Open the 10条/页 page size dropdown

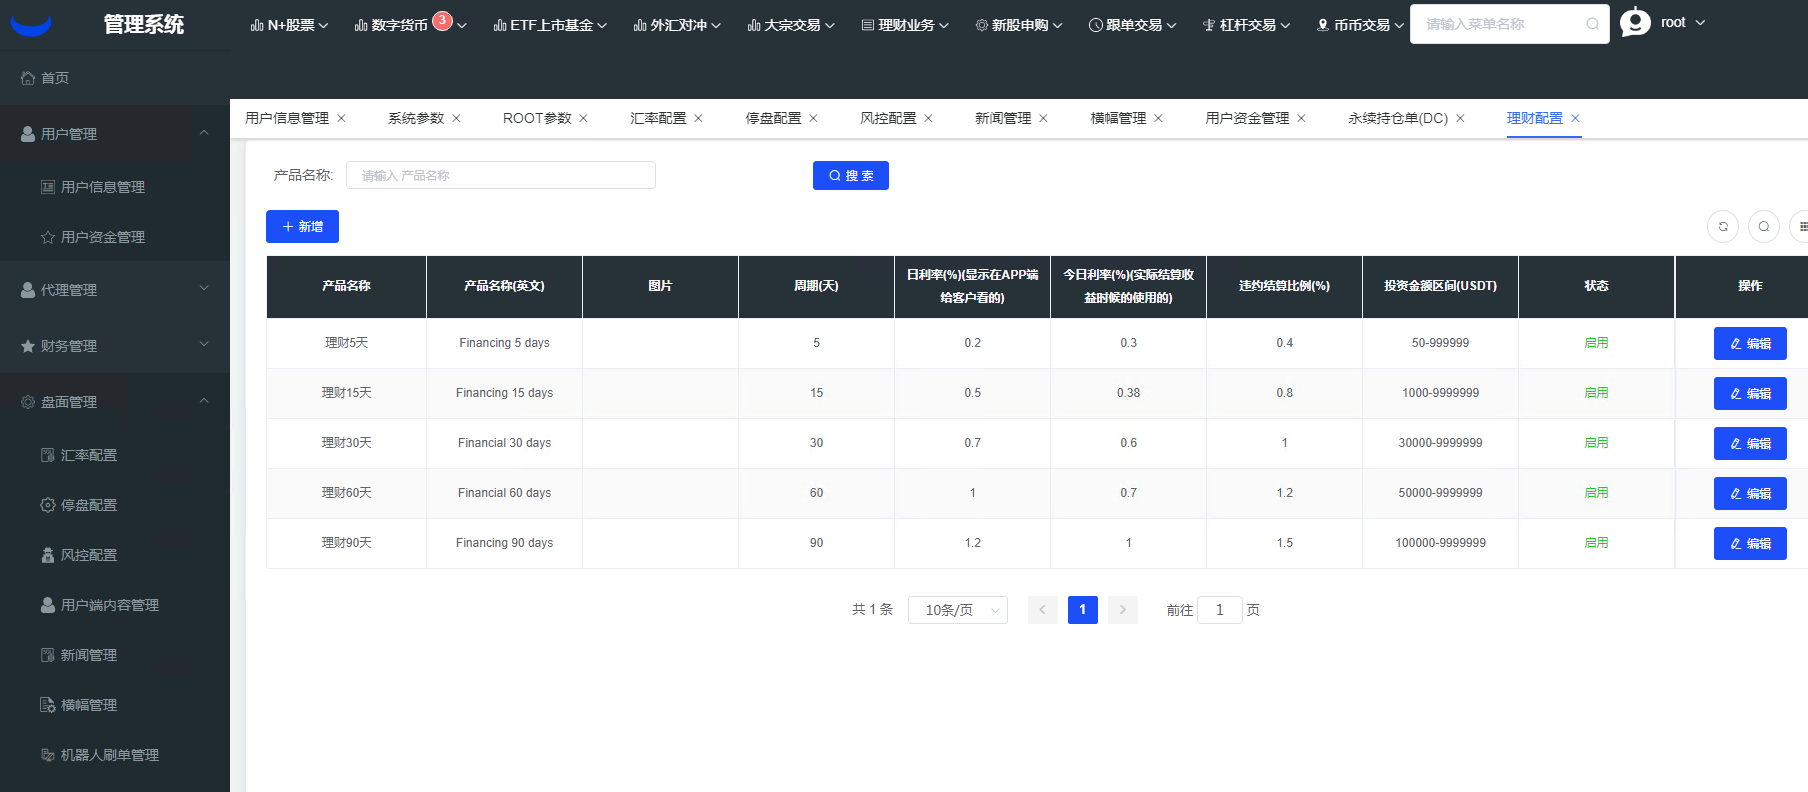957,610
